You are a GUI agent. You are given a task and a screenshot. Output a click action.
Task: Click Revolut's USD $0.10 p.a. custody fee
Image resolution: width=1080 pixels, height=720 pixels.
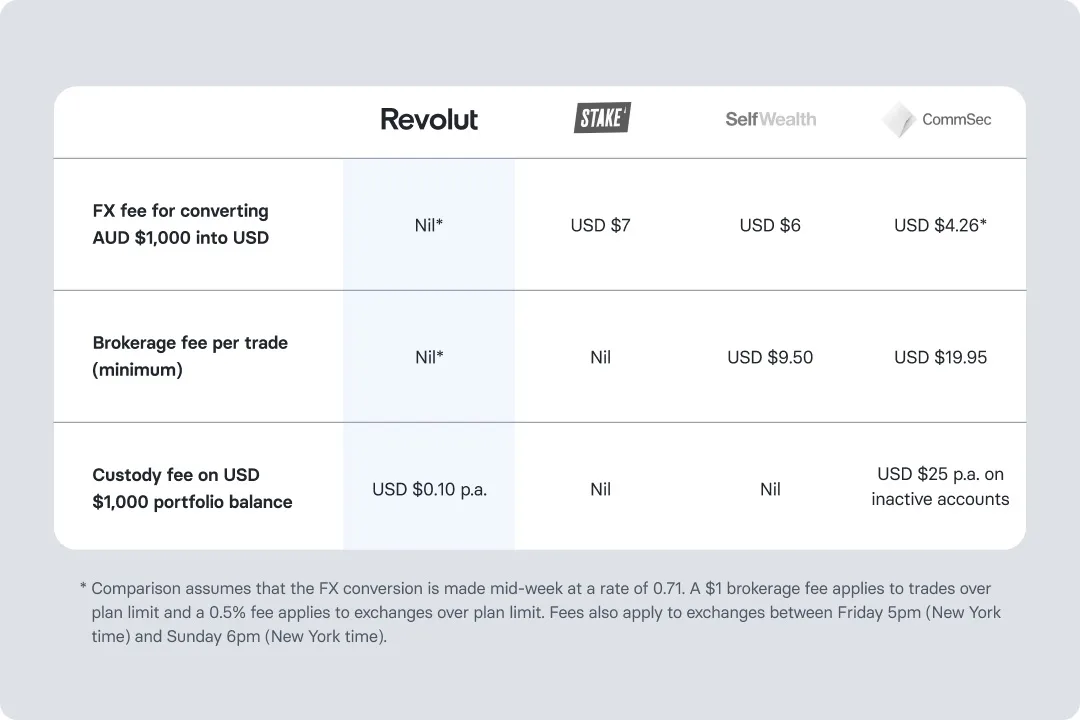(429, 489)
